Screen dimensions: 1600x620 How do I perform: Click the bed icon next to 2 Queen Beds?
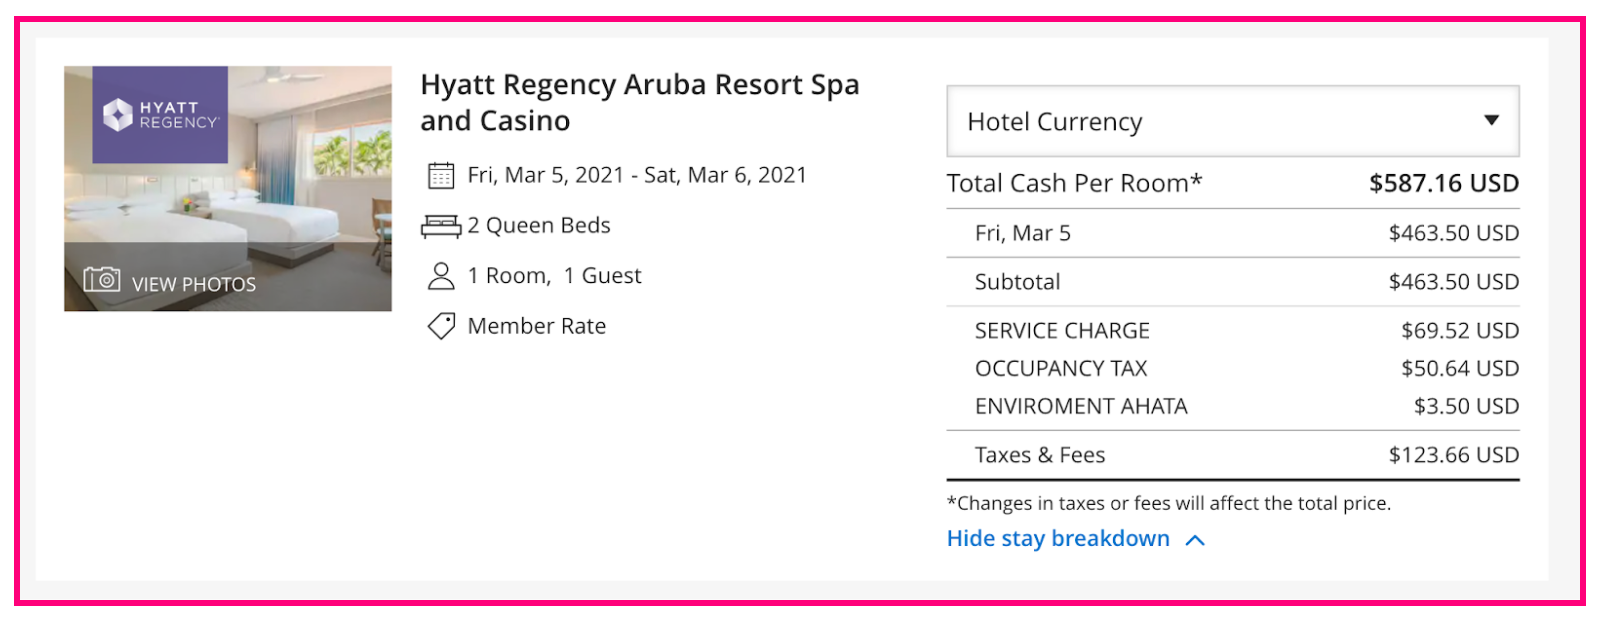coord(441,226)
